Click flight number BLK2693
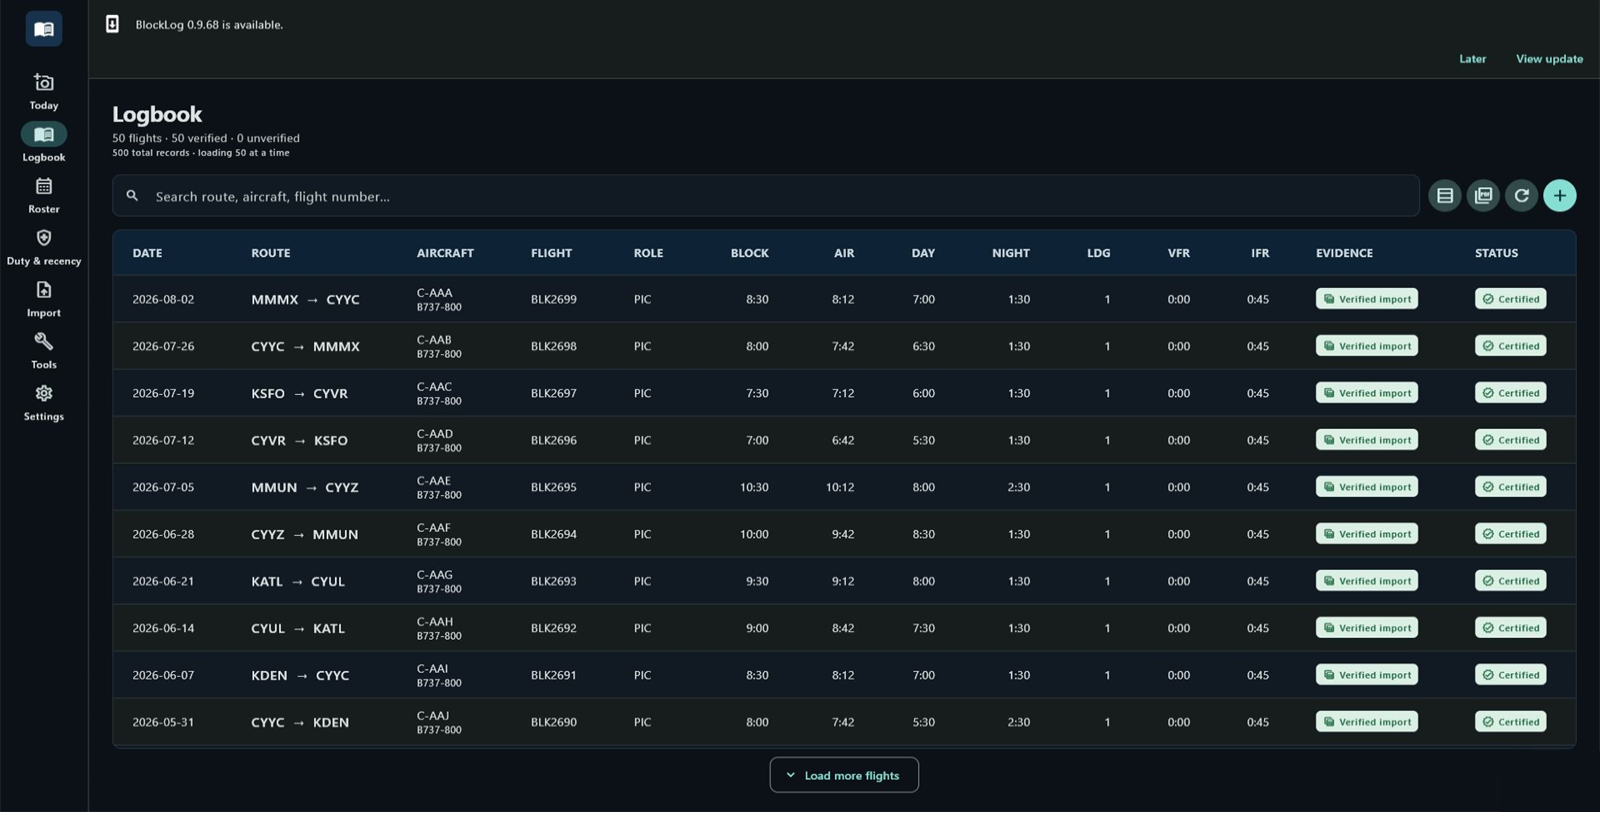Image resolution: width=1600 pixels, height=836 pixels. coord(554,581)
